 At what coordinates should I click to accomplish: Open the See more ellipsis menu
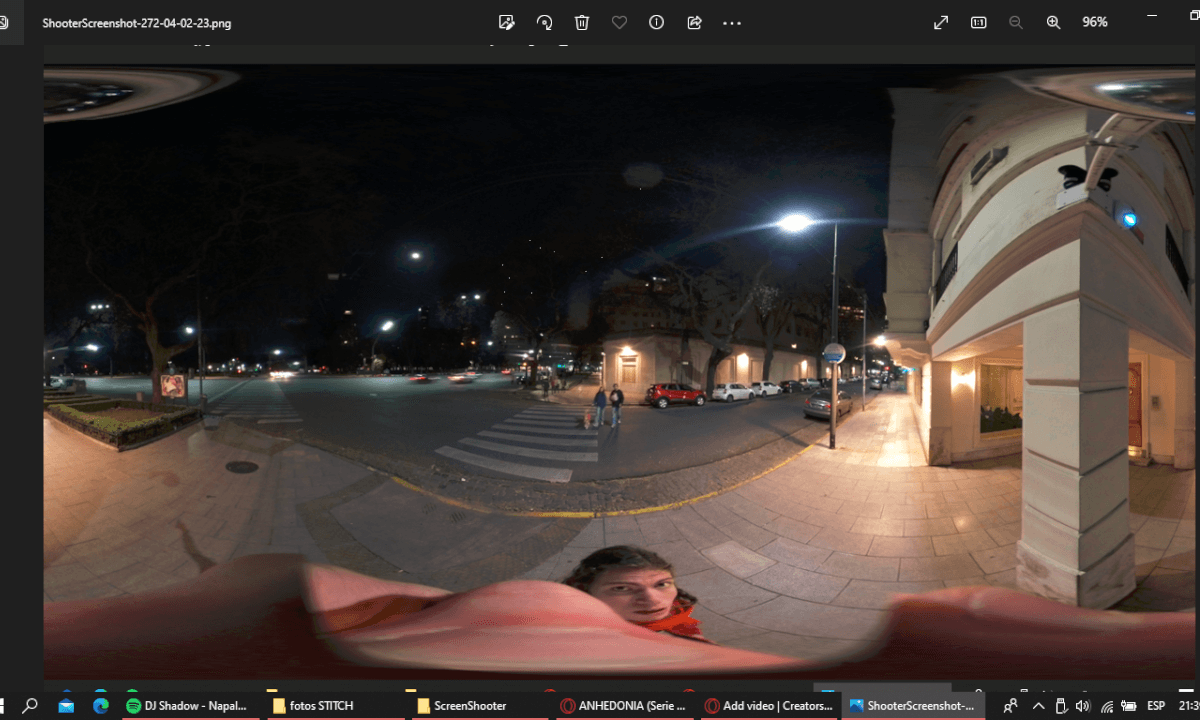(732, 22)
